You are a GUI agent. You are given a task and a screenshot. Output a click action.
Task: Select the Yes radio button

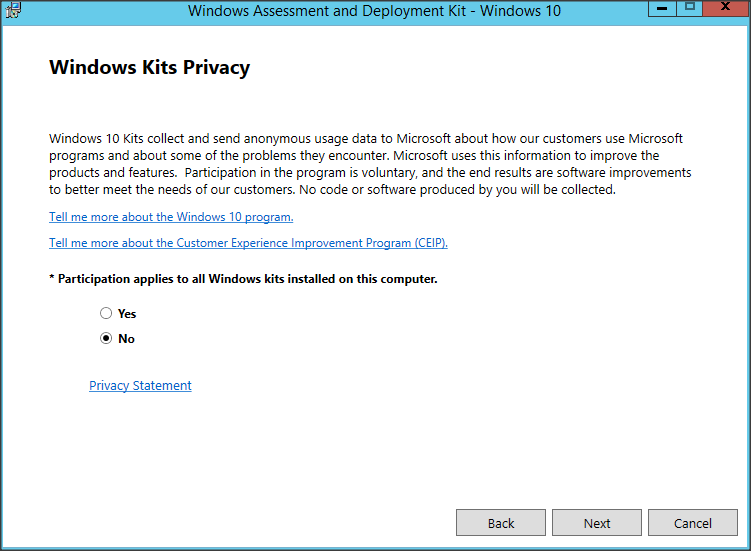106,314
